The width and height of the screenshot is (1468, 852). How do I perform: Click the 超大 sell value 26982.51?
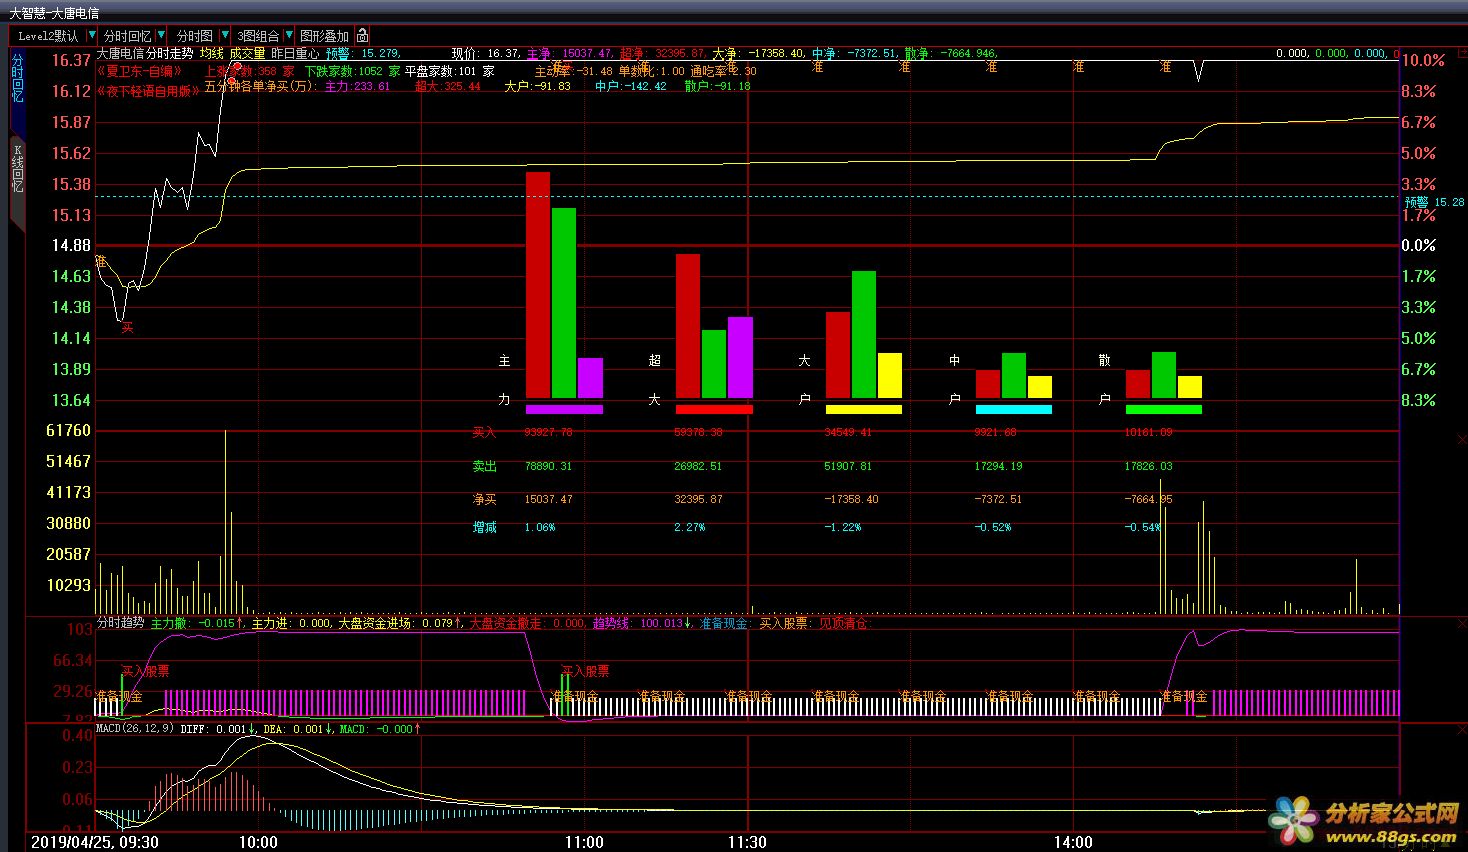[698, 466]
